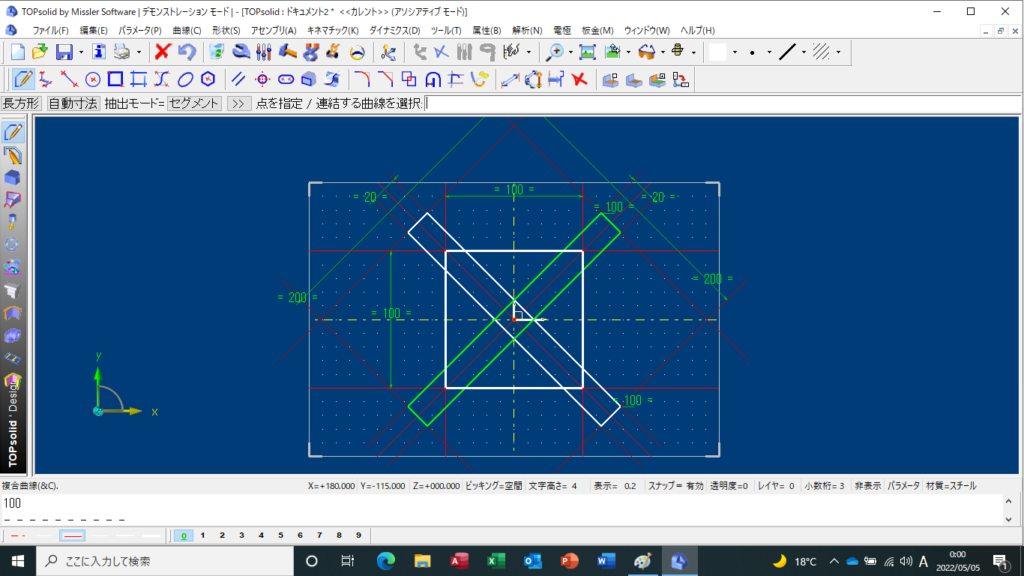The width and height of the screenshot is (1024, 576).
Task: Select the hexagon polygon tool
Action: 208,80
